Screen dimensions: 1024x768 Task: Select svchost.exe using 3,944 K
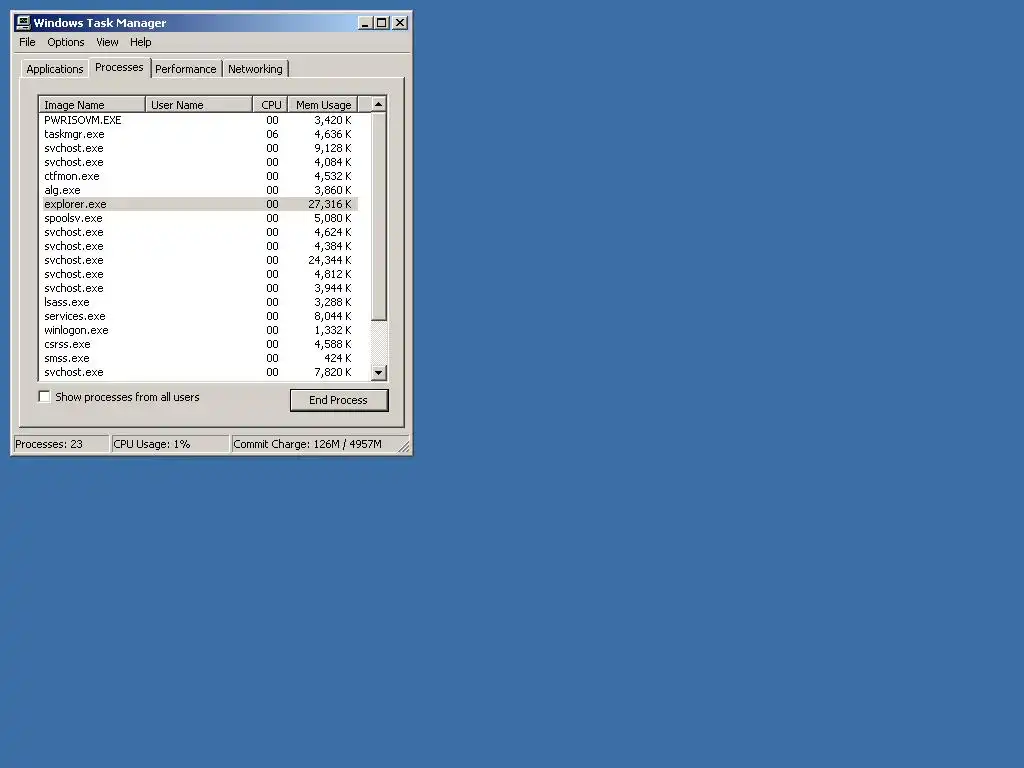tap(200, 288)
